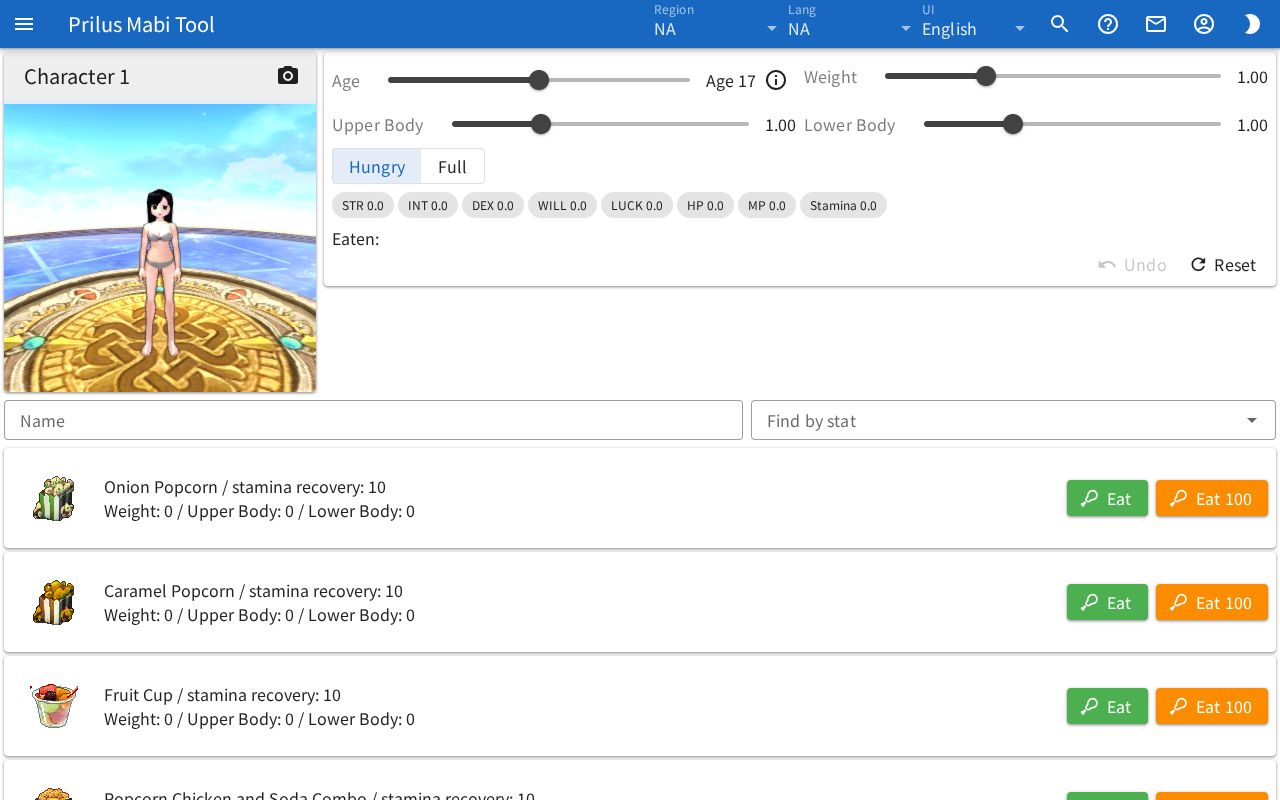Focus the Name search field
The width and height of the screenshot is (1280, 800).
(373, 420)
